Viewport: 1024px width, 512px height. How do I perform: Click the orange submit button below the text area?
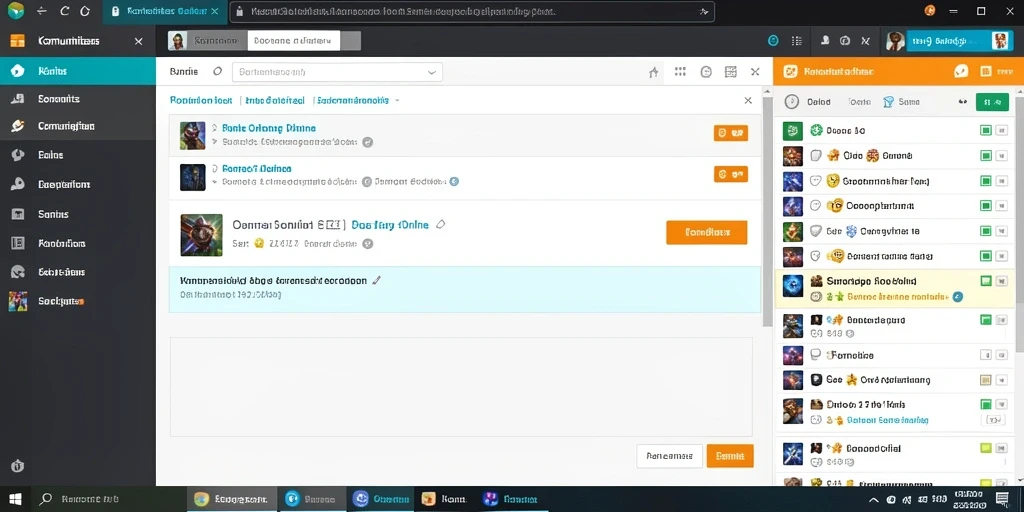pos(729,456)
